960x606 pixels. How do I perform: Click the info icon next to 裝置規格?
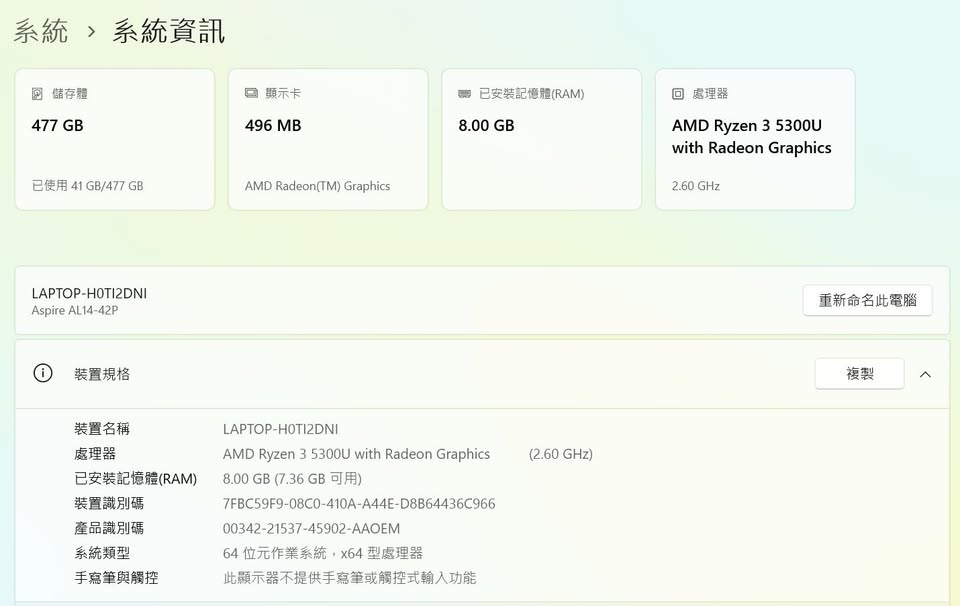click(43, 373)
